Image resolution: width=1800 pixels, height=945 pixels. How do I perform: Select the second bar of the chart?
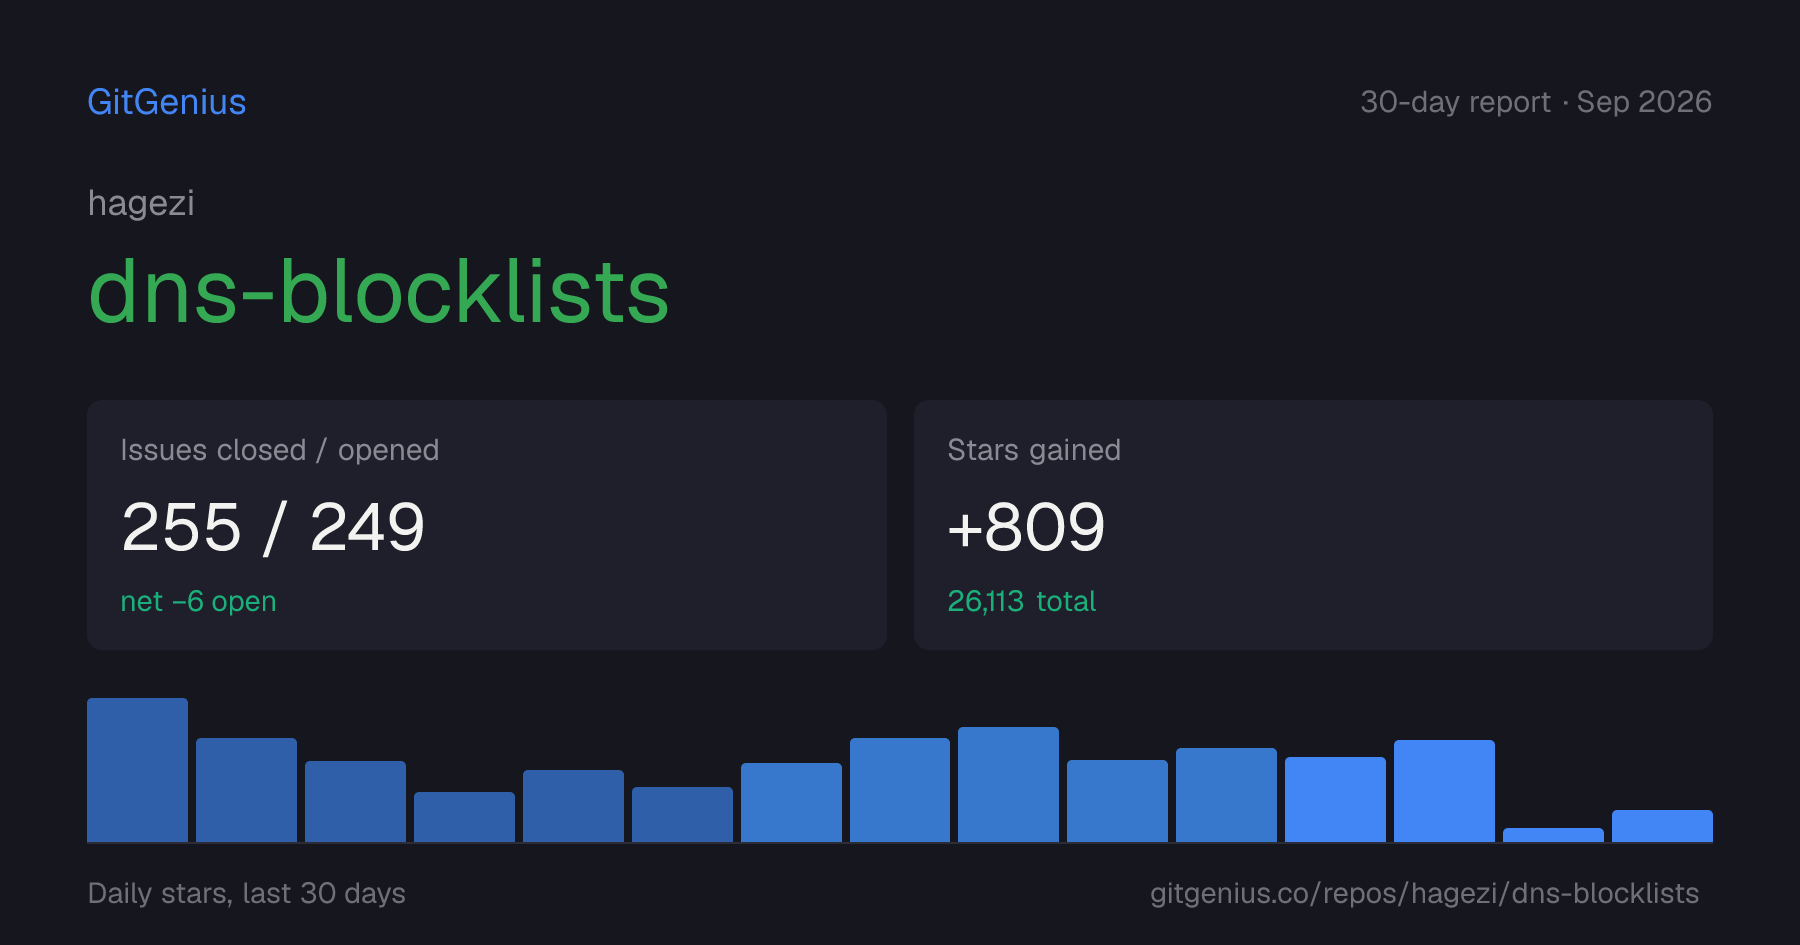pos(246,790)
